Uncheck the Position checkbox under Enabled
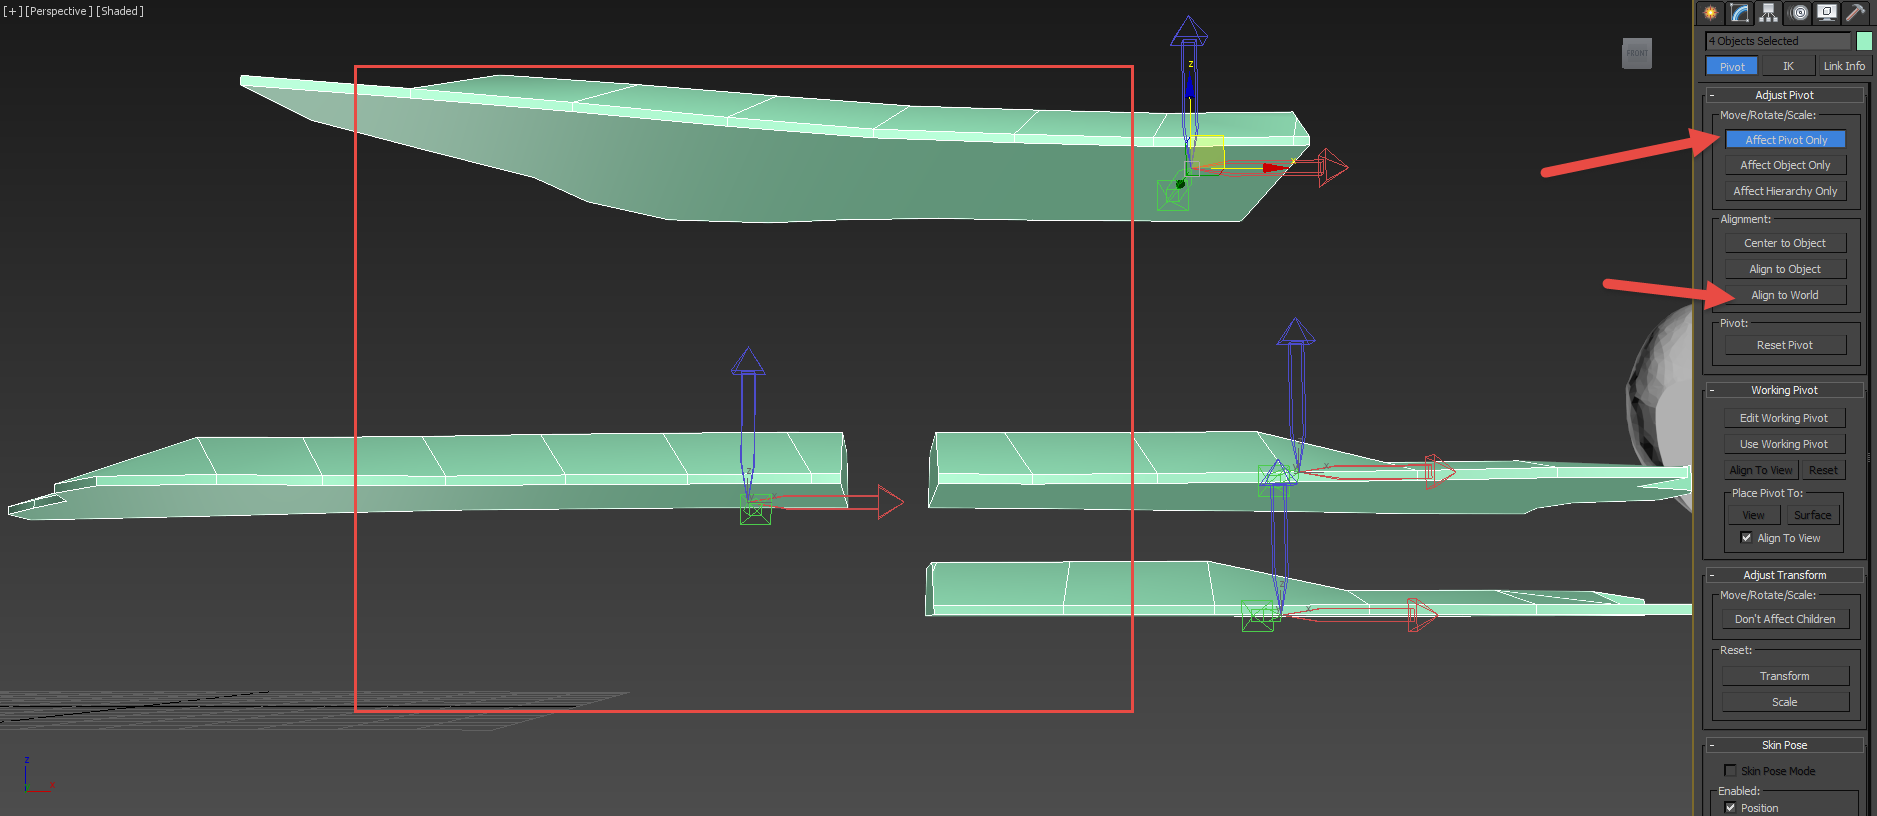Screen dimensions: 1877x816 coord(1730,808)
